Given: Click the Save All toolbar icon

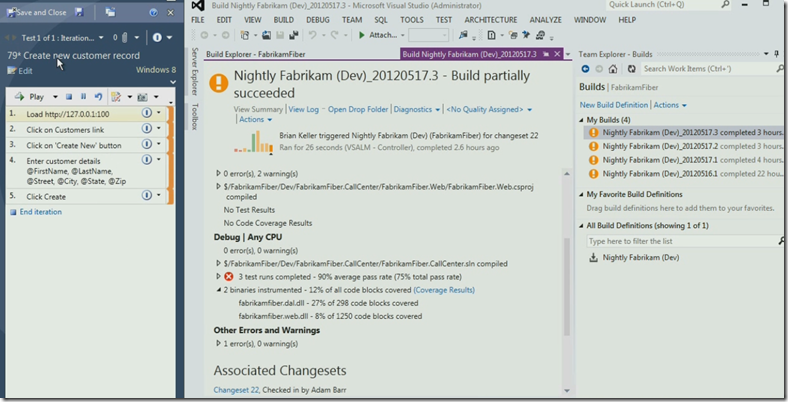Looking at the screenshot, I should (x=294, y=35).
